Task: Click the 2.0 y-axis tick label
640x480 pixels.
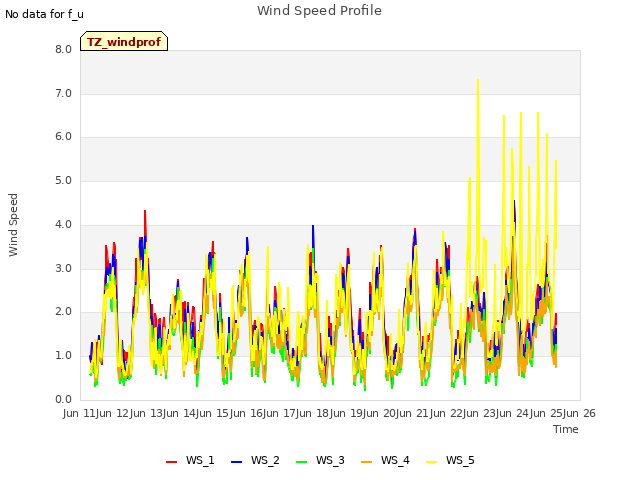Action: 63,312
